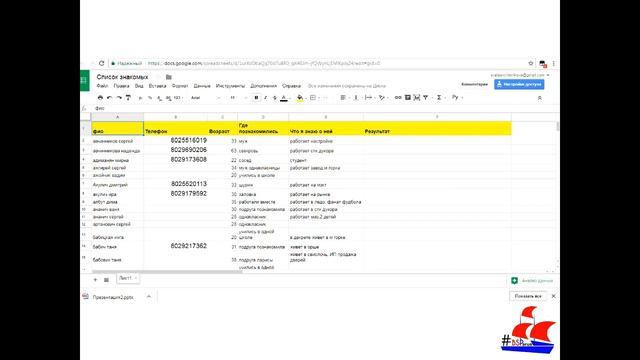Viewport: 640px width, 360px height.
Task: Select cell with phone 8029217362
Action: [x=176, y=246]
